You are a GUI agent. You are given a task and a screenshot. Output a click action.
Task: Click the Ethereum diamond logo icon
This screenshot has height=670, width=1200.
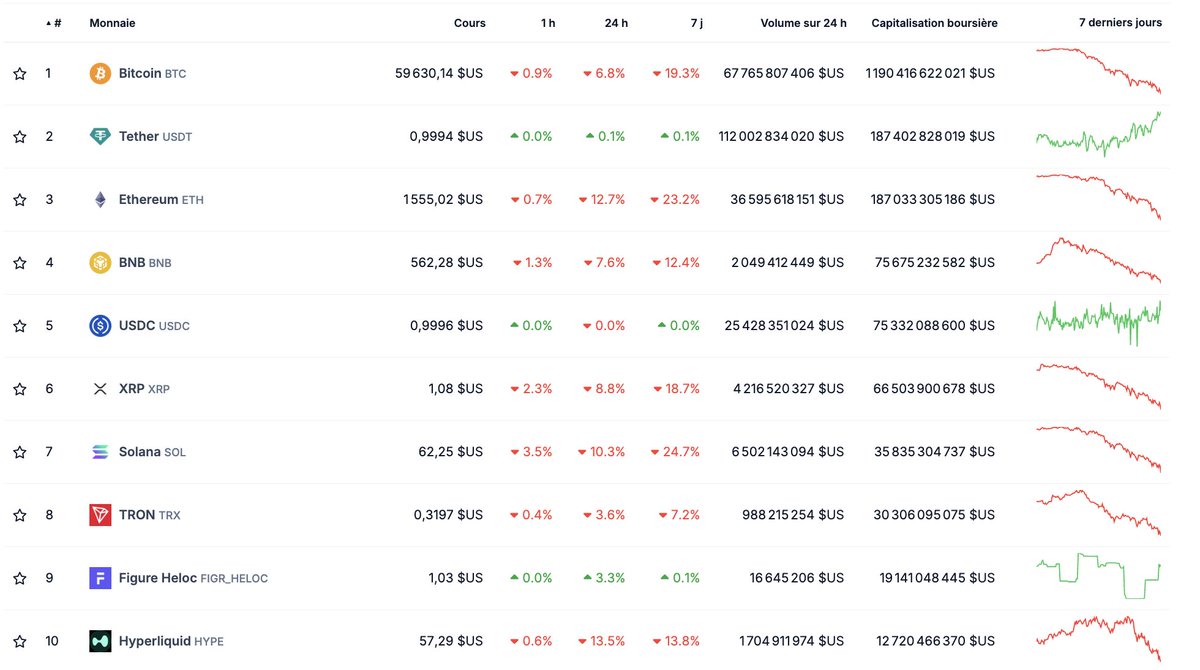(100, 200)
